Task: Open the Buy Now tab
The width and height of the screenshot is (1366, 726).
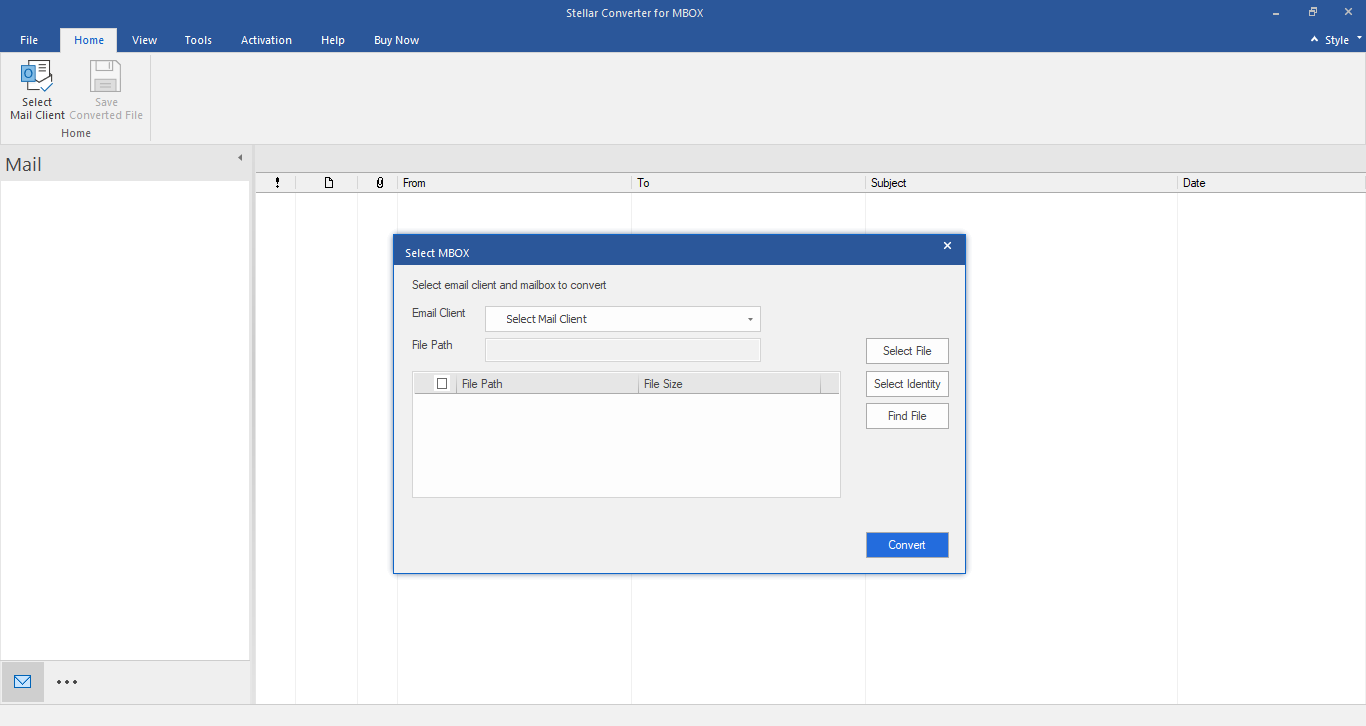Action: (x=396, y=40)
